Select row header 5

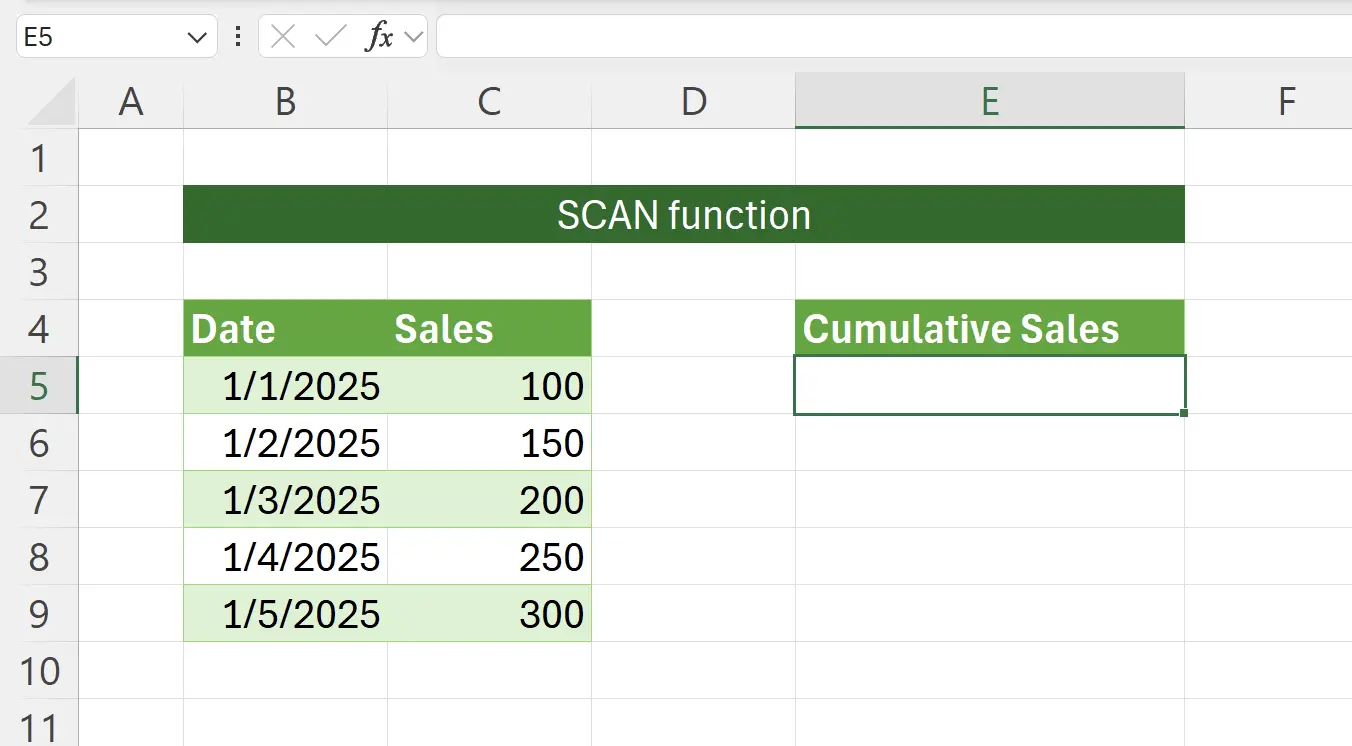tap(40, 386)
